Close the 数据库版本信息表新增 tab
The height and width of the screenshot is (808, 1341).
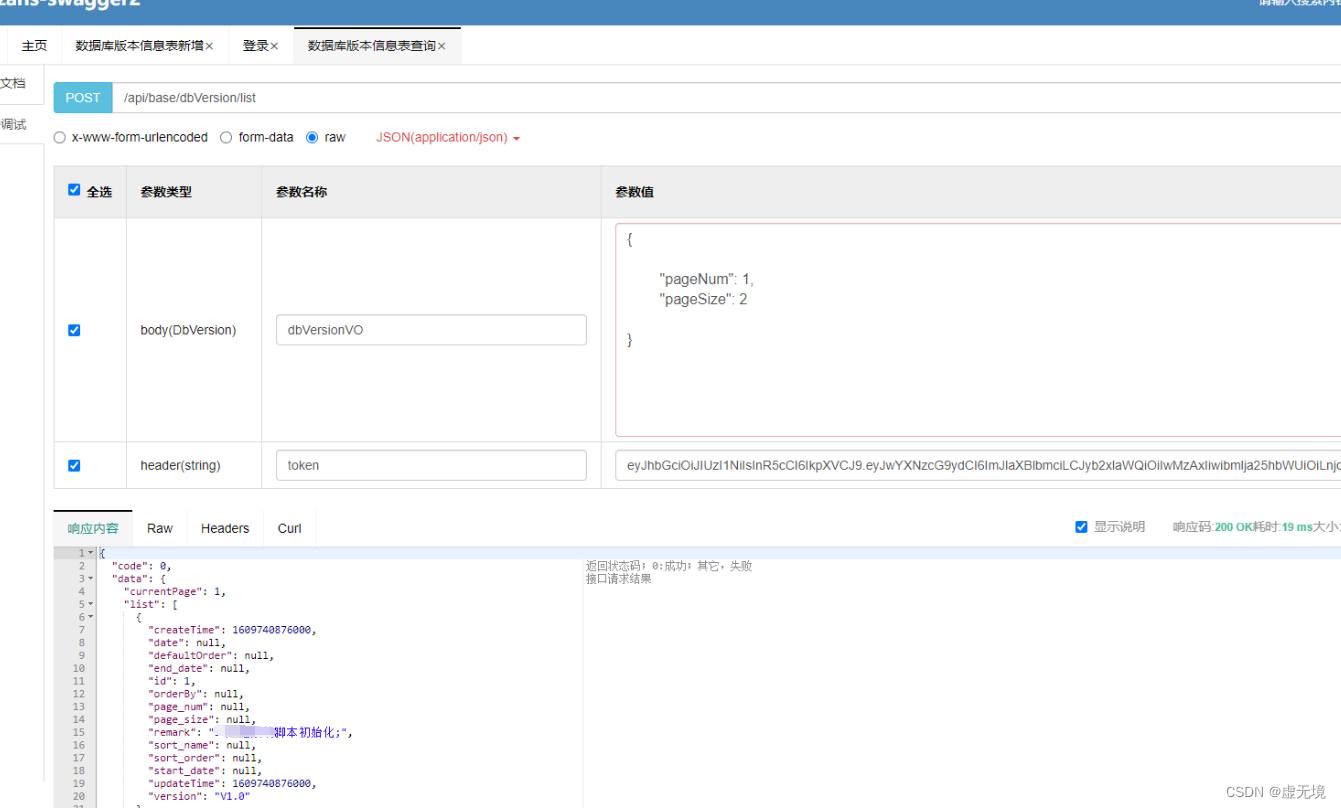coord(209,46)
